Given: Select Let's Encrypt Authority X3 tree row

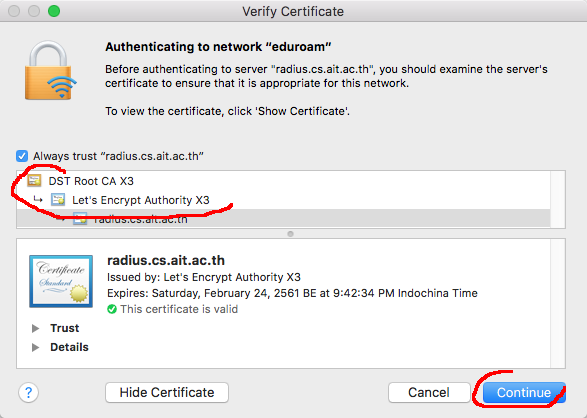Looking at the screenshot, I should pyautogui.click(x=283, y=200).
